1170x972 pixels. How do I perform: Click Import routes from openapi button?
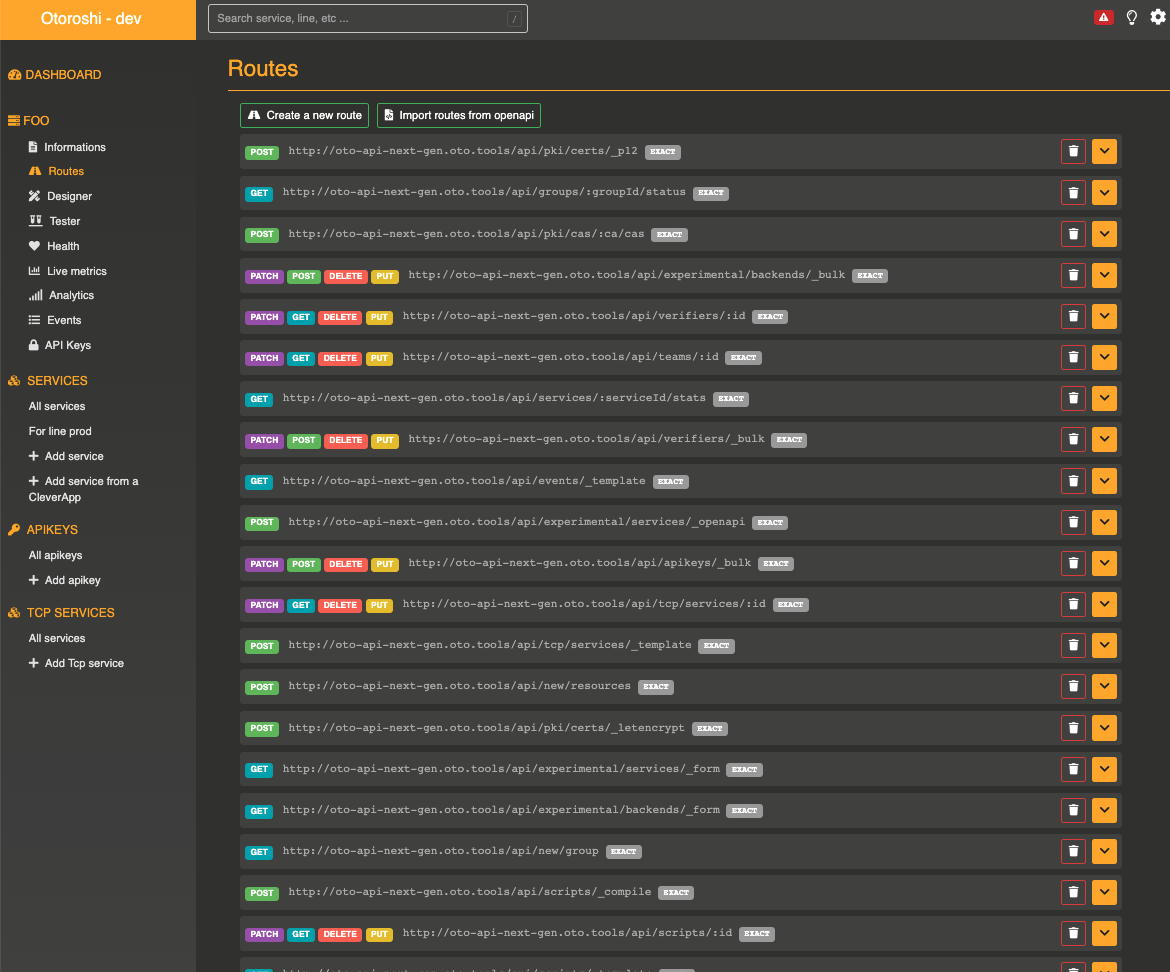[x=458, y=115]
